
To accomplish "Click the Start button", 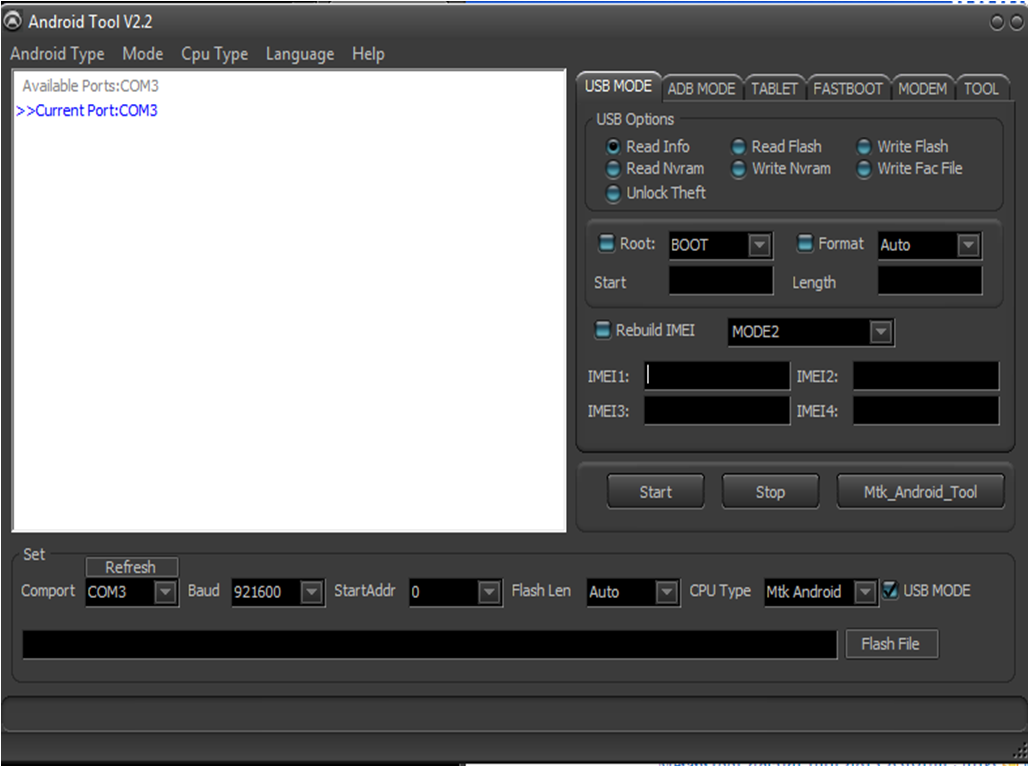I will point(656,491).
